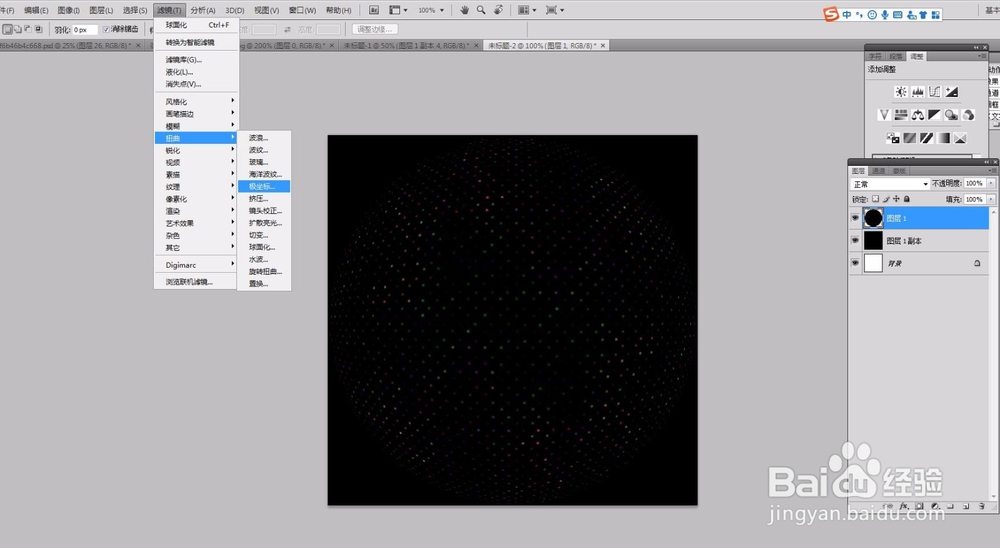This screenshot has width=1000, height=548.
Task: Open the 不透明度 opacity slider arrow
Action: (990, 184)
